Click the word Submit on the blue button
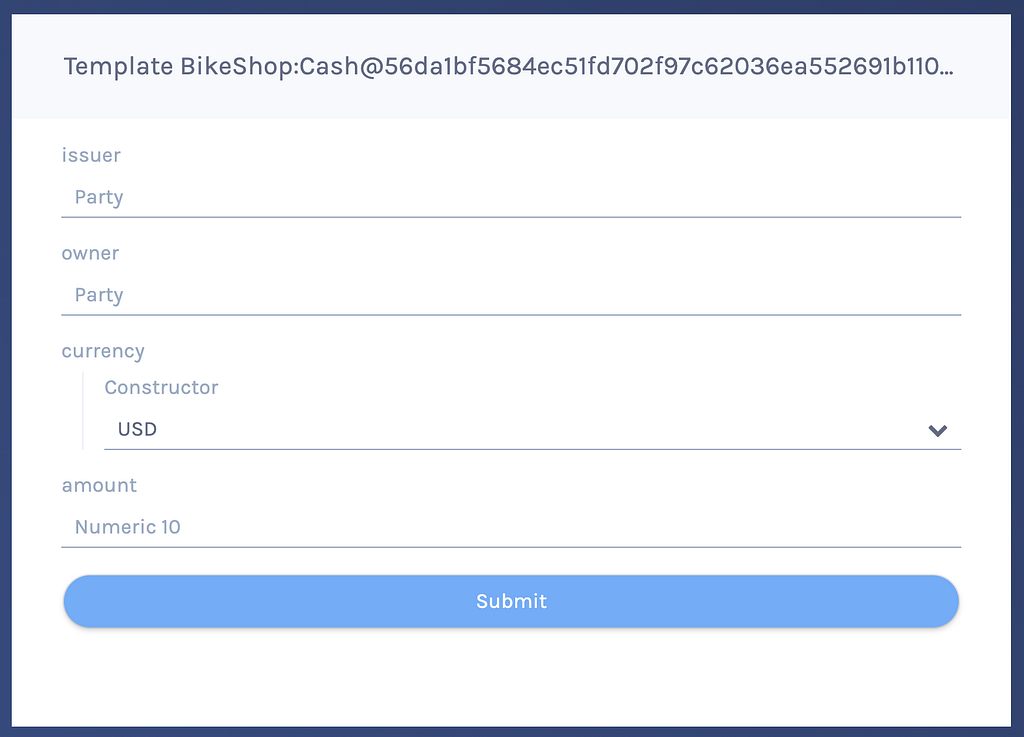The image size is (1024, 737). pos(511,601)
